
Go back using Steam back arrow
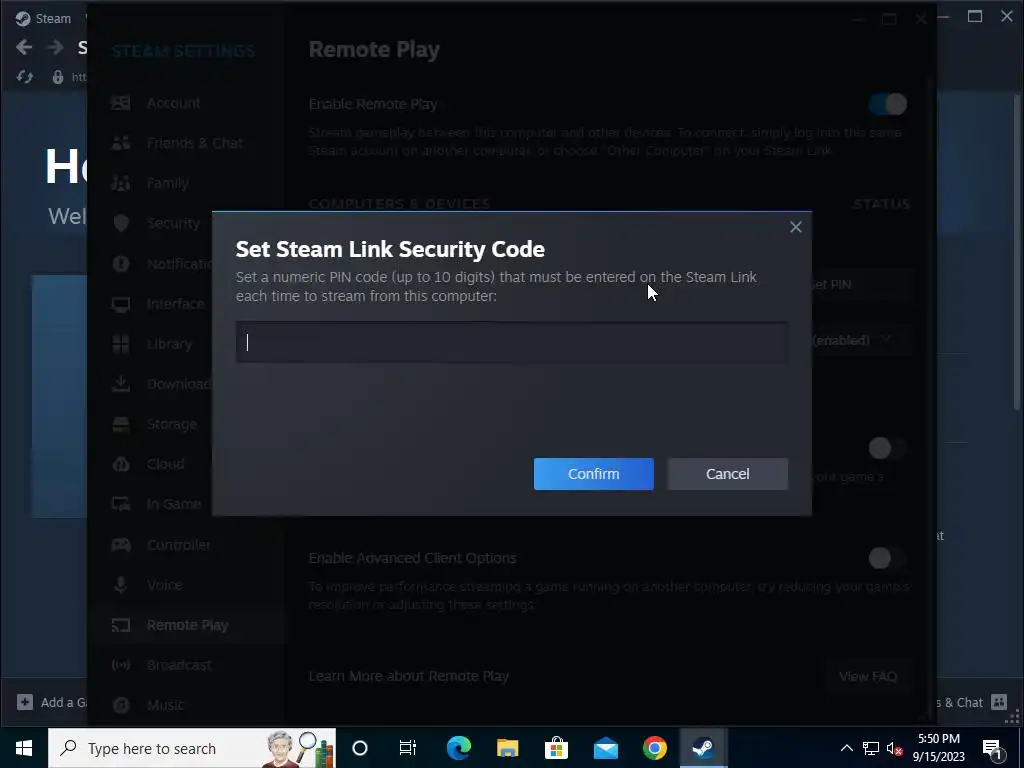point(24,47)
